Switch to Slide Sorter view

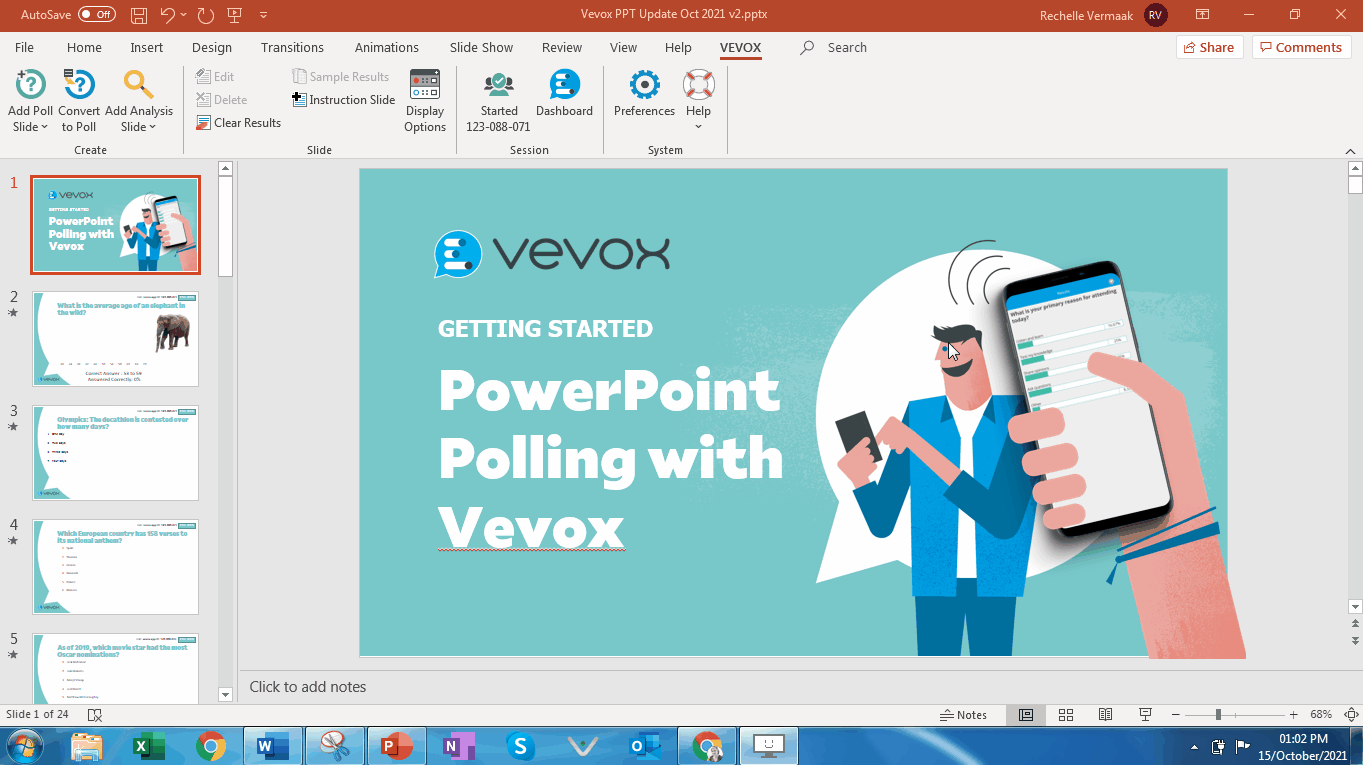click(x=1066, y=715)
